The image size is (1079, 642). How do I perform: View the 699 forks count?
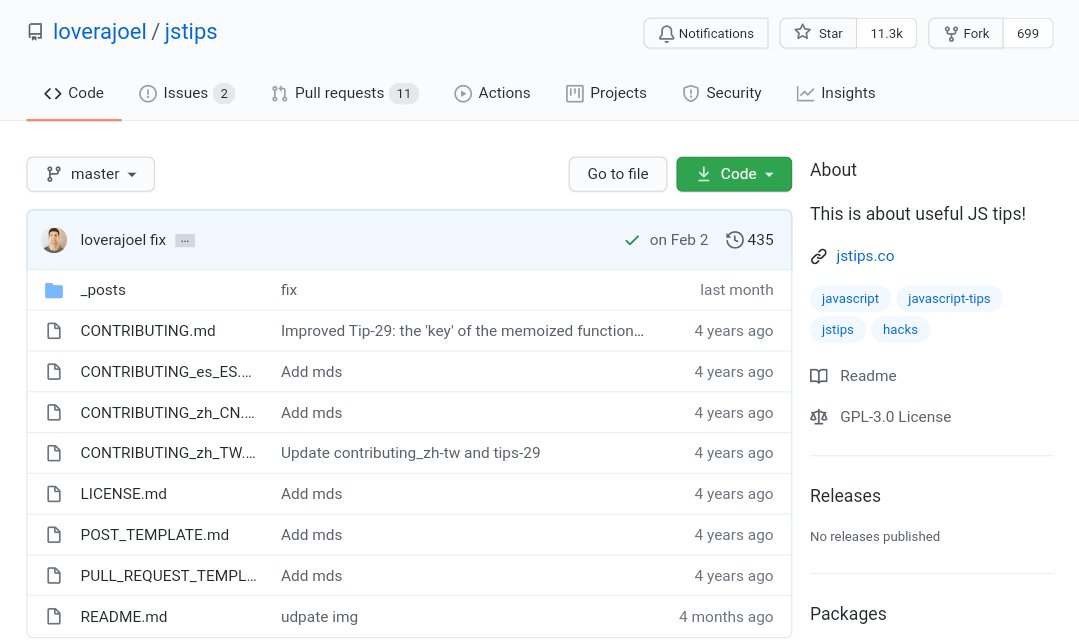click(1027, 33)
